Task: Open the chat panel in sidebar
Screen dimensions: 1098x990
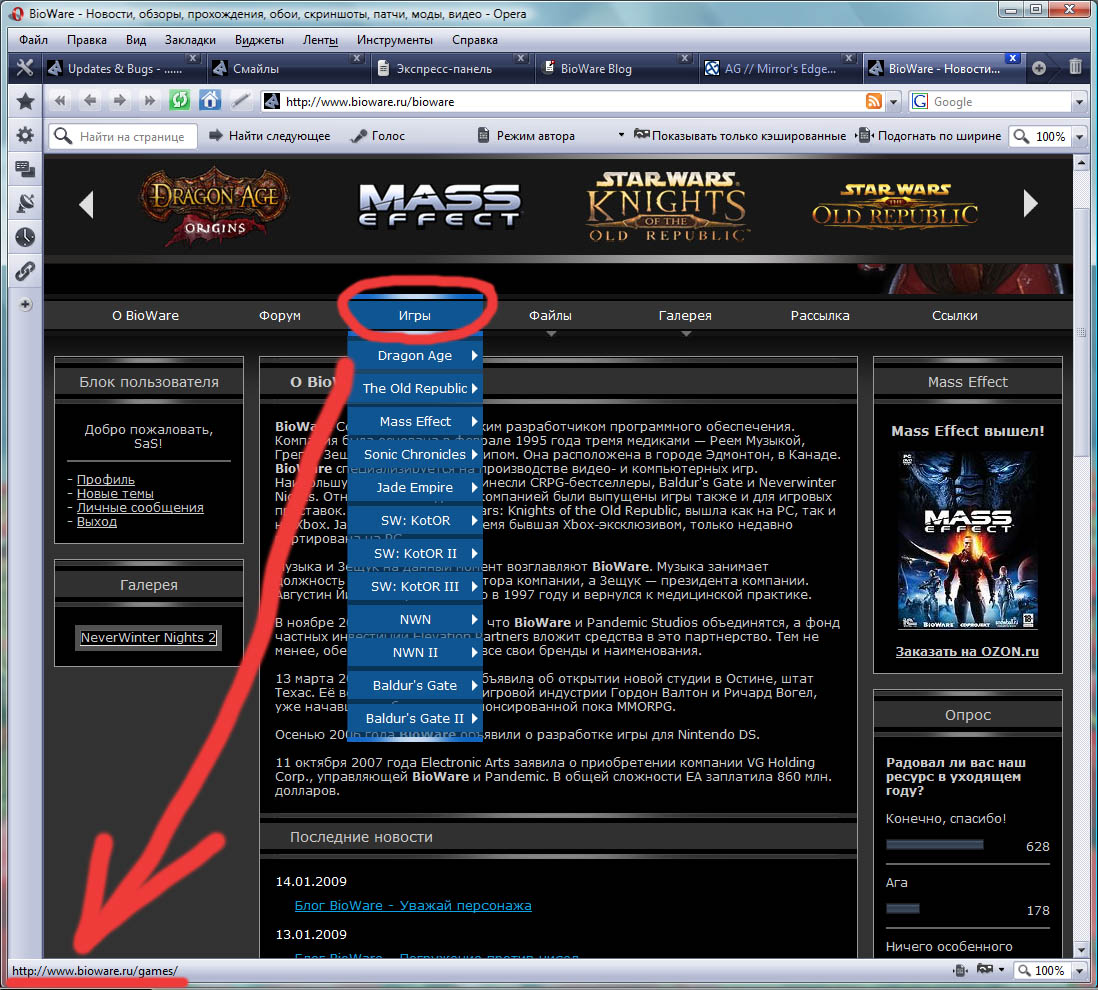Action: pyautogui.click(x=25, y=169)
